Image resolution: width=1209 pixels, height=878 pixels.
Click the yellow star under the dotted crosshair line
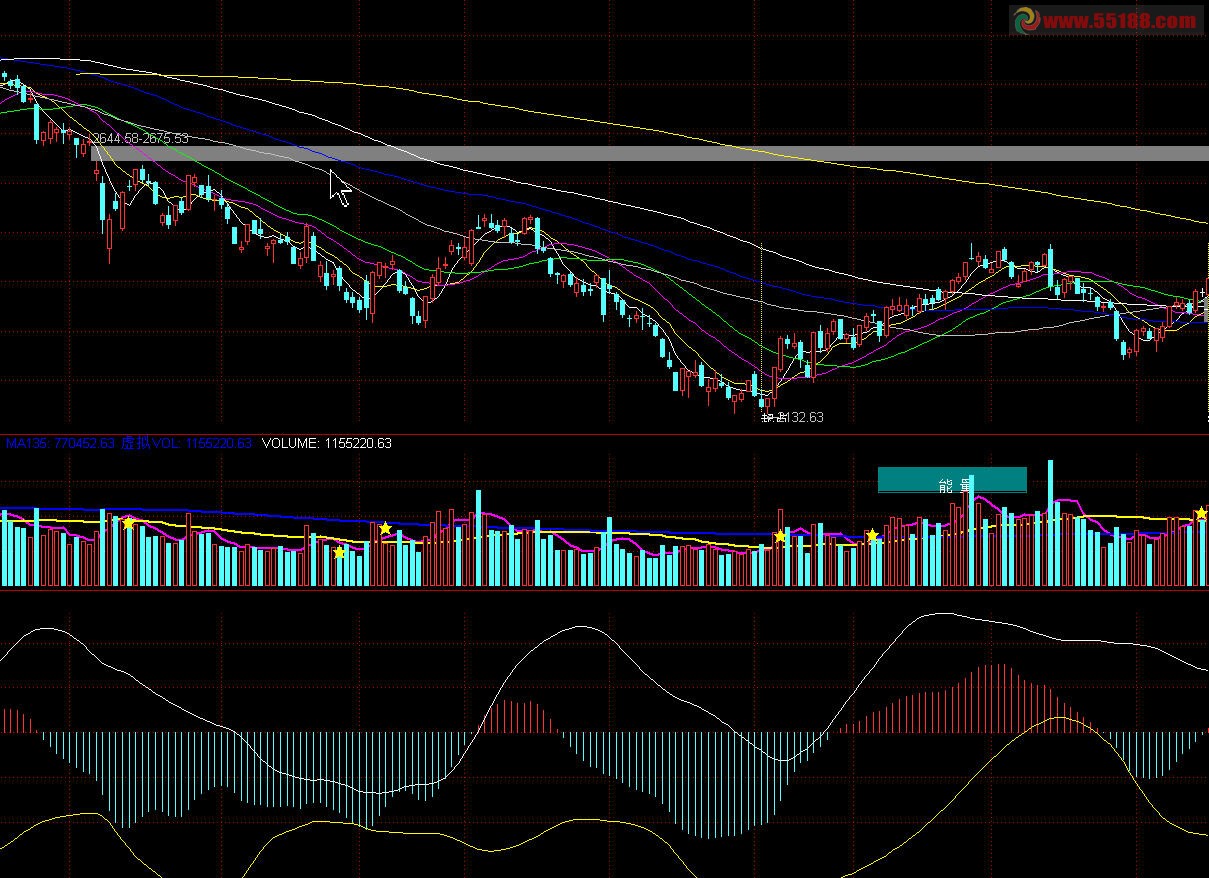click(780, 537)
